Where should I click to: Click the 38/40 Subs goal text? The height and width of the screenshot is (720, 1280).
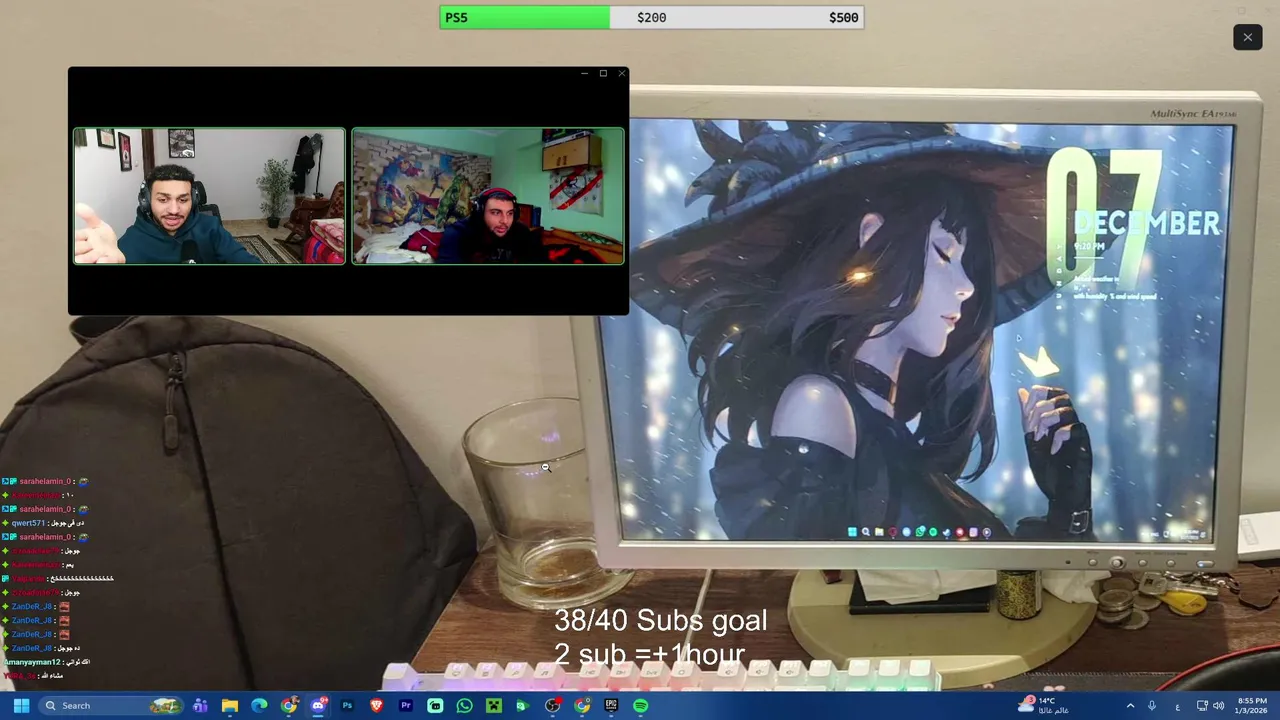click(661, 621)
